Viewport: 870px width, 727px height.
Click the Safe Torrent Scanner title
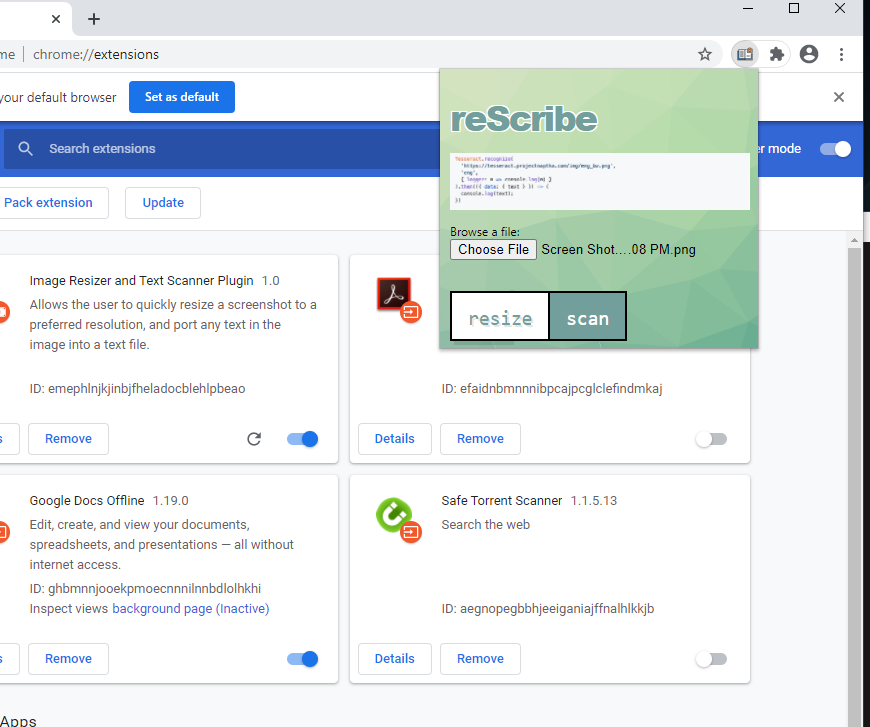pyautogui.click(x=502, y=501)
